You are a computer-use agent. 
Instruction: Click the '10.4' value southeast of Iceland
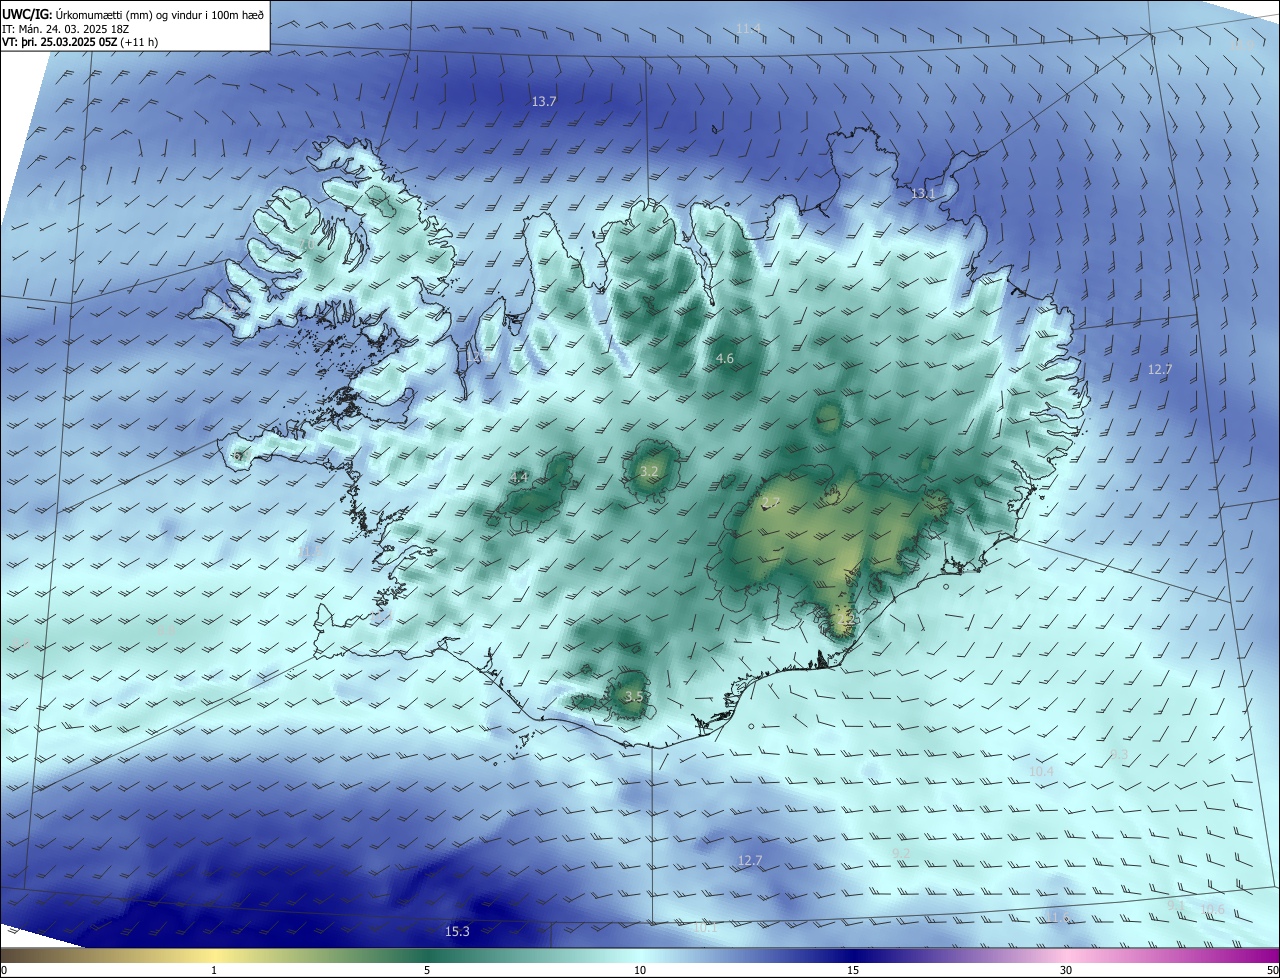pos(1041,772)
